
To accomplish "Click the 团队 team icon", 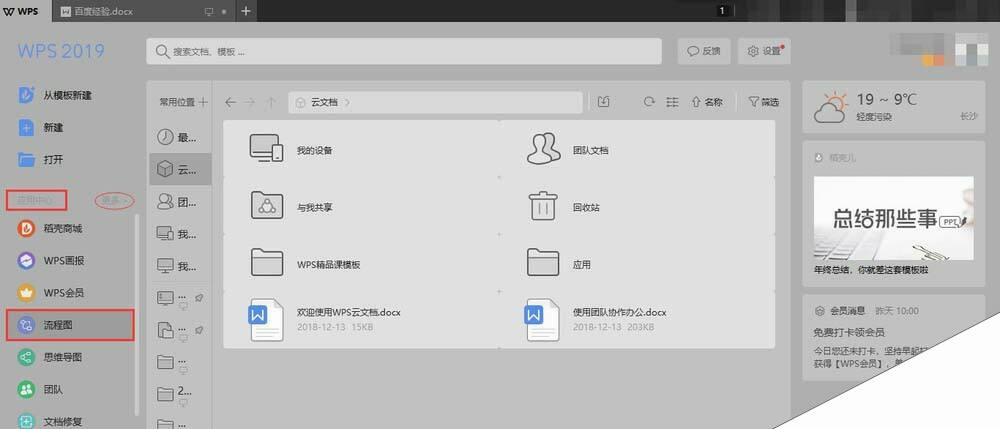I will (26, 389).
